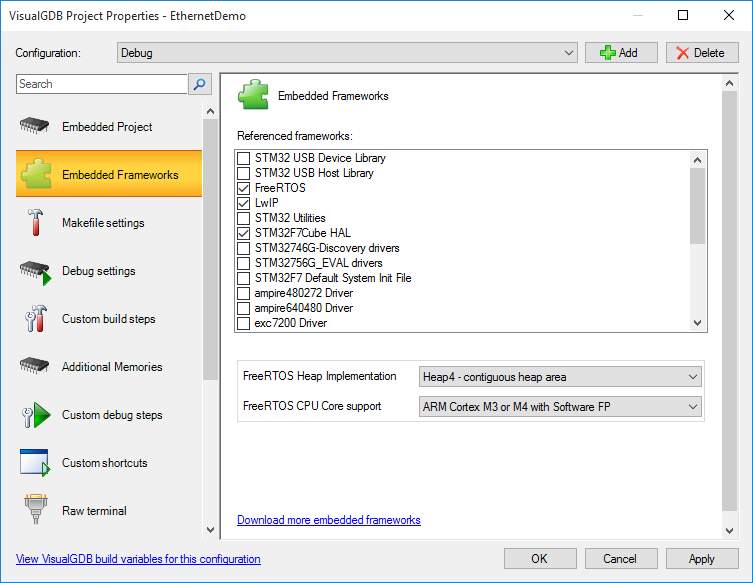The height and width of the screenshot is (583, 753).
Task: Open View VisualGDB build variables link
Action: (x=138, y=559)
